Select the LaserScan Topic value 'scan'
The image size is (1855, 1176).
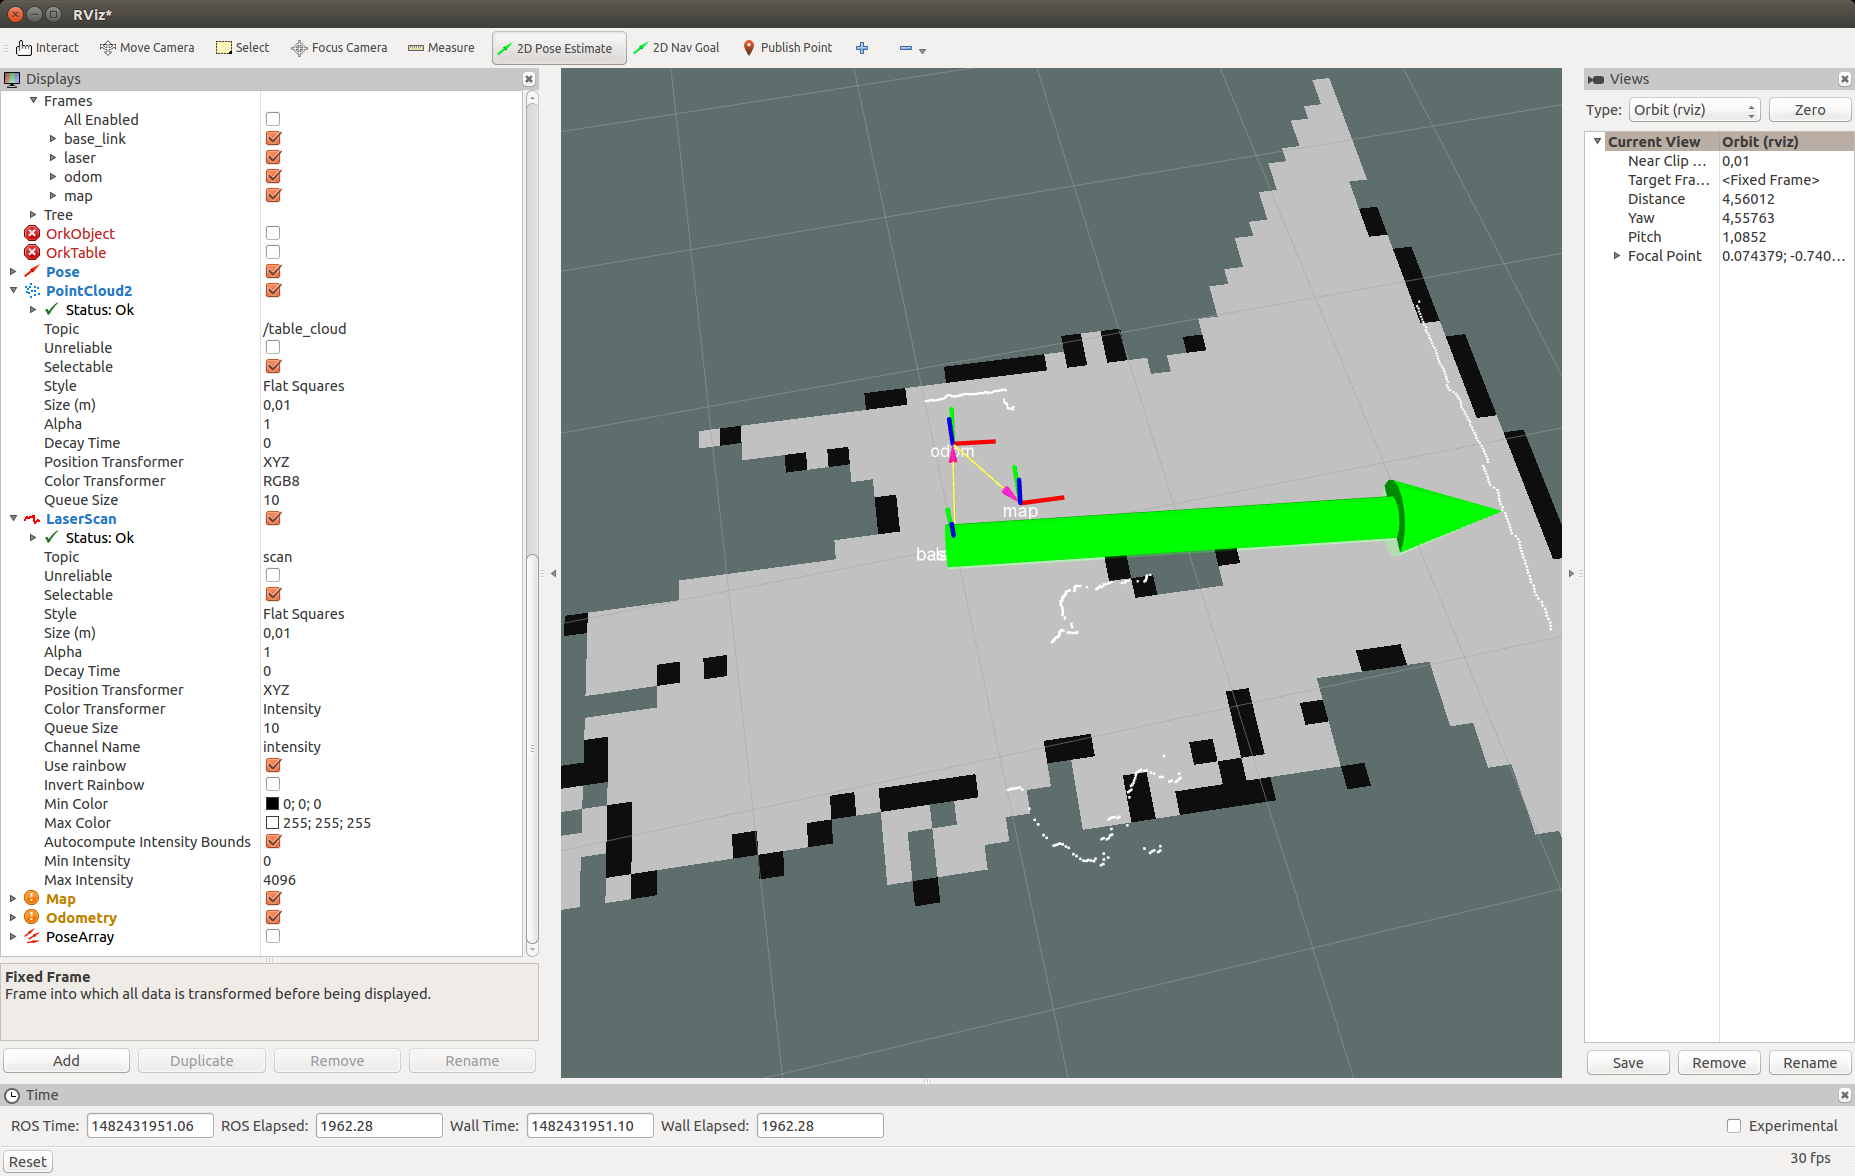click(278, 556)
